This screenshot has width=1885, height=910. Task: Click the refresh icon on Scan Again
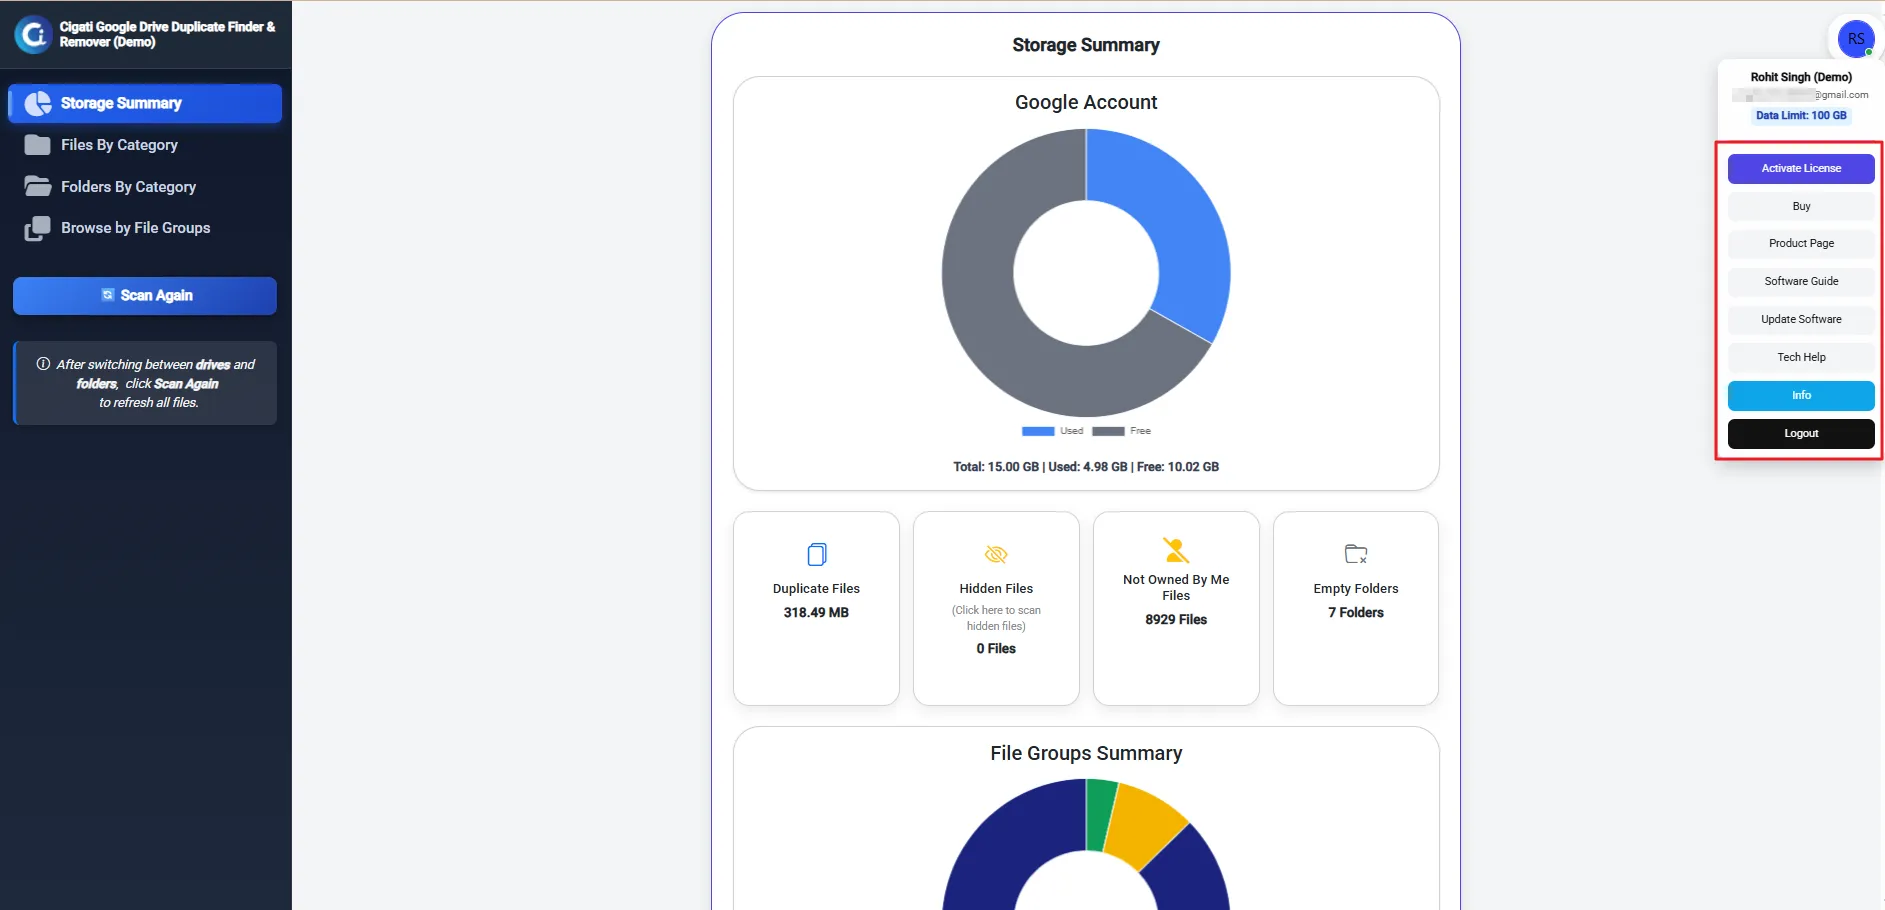coord(108,295)
